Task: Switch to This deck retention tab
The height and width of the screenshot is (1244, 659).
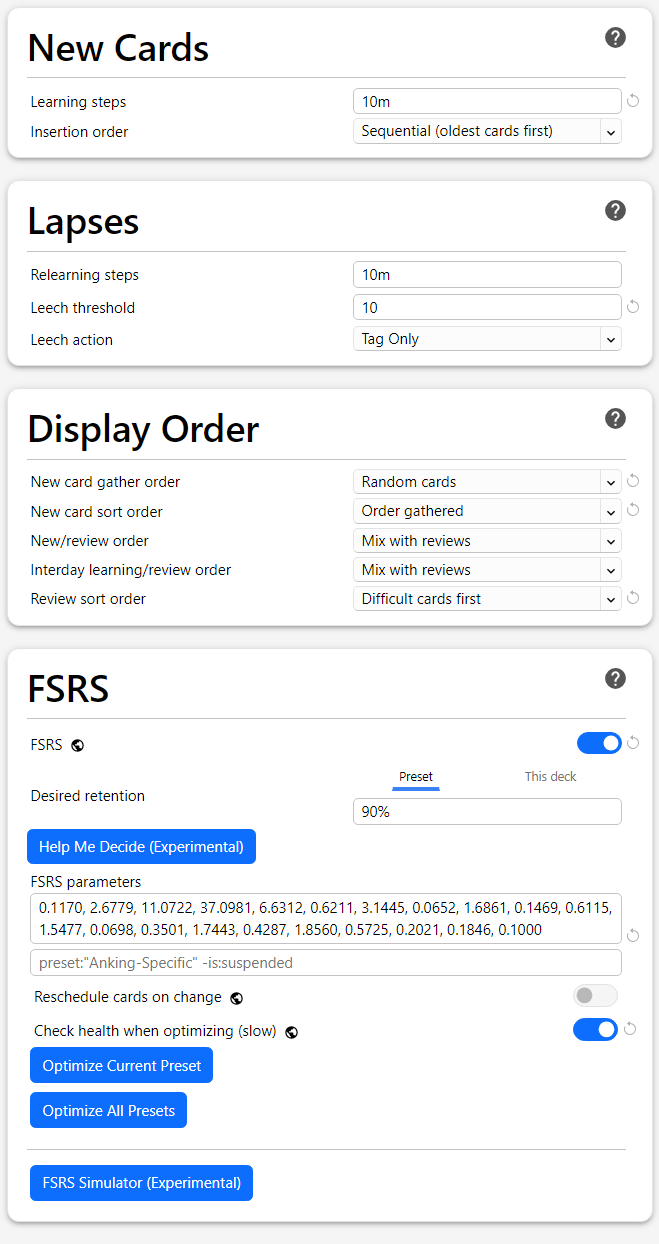Action: (x=550, y=777)
